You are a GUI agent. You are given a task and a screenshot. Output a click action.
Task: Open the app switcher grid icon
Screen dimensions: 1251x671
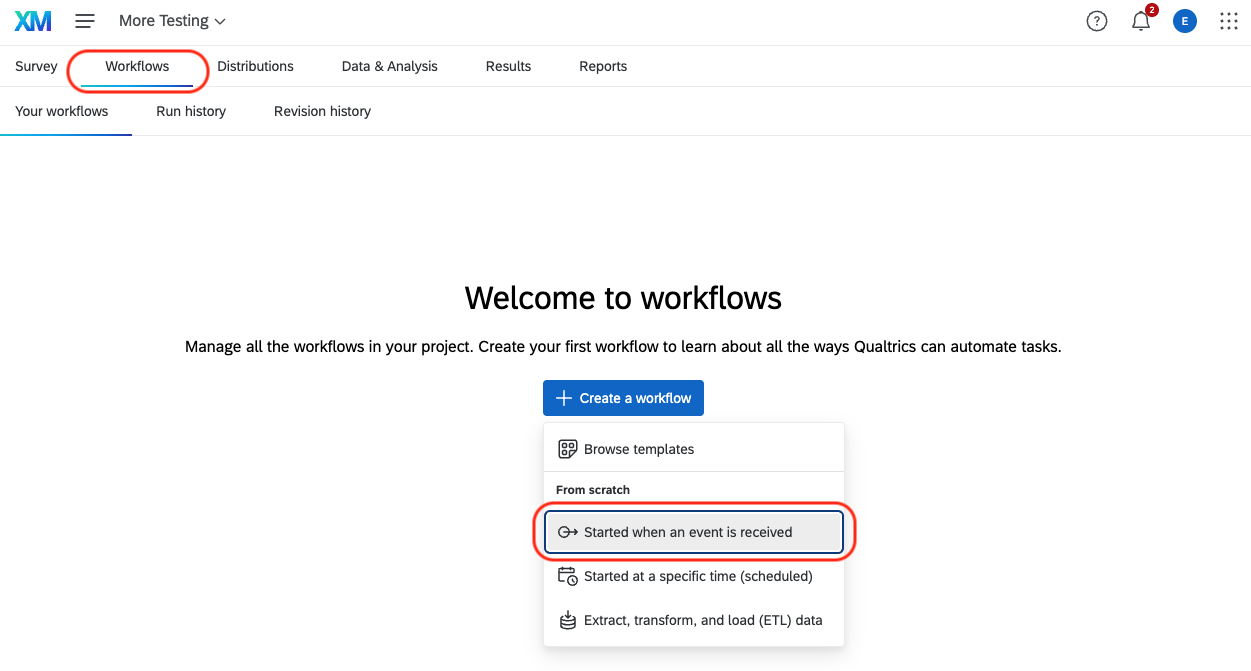coord(1229,21)
